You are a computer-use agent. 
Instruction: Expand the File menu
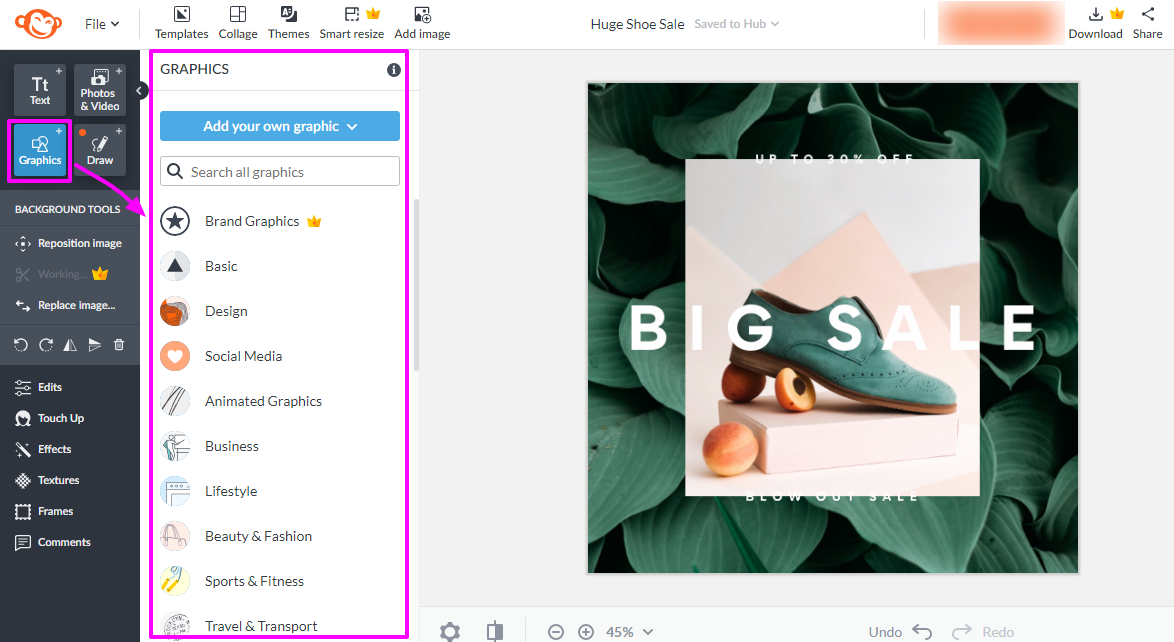coord(102,24)
